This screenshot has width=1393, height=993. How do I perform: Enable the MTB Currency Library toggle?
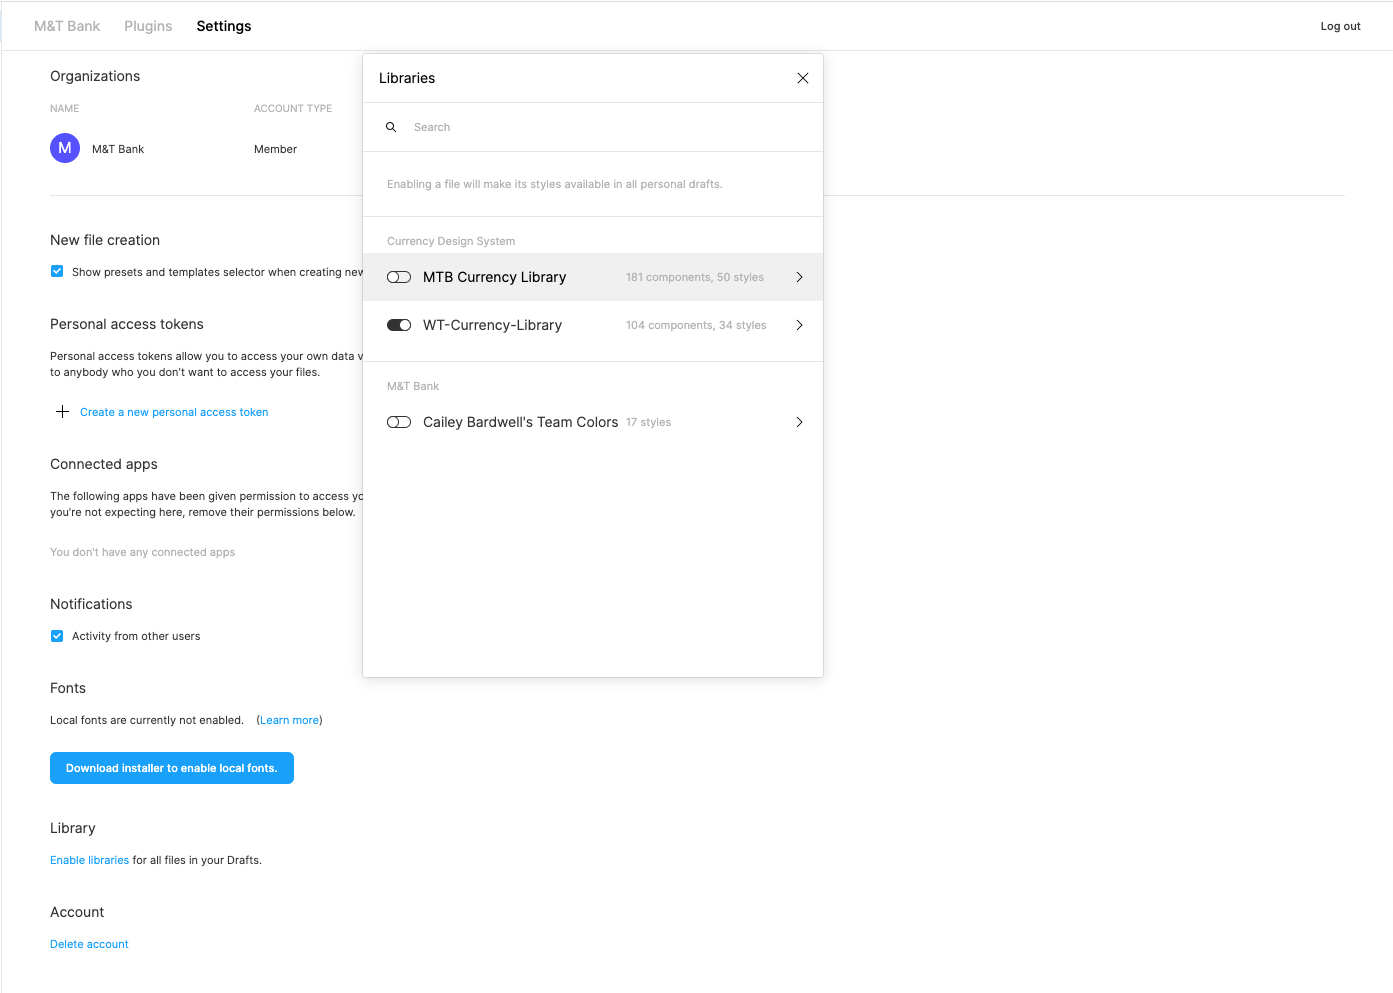point(399,277)
